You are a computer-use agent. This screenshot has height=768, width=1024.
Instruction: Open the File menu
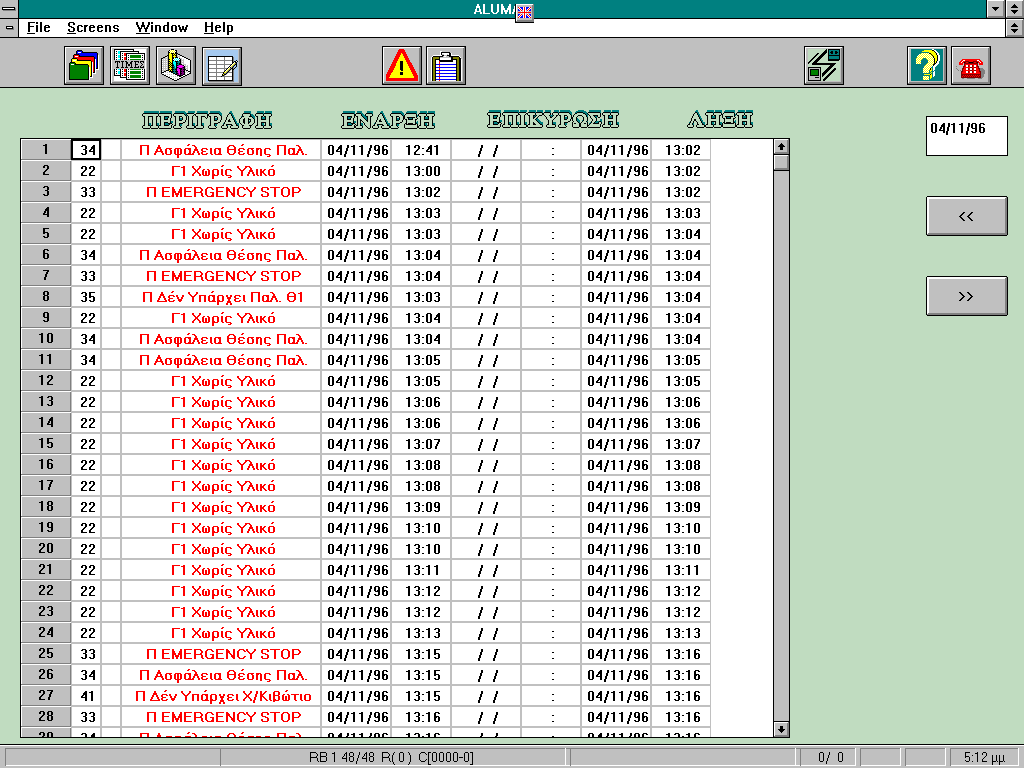point(38,28)
